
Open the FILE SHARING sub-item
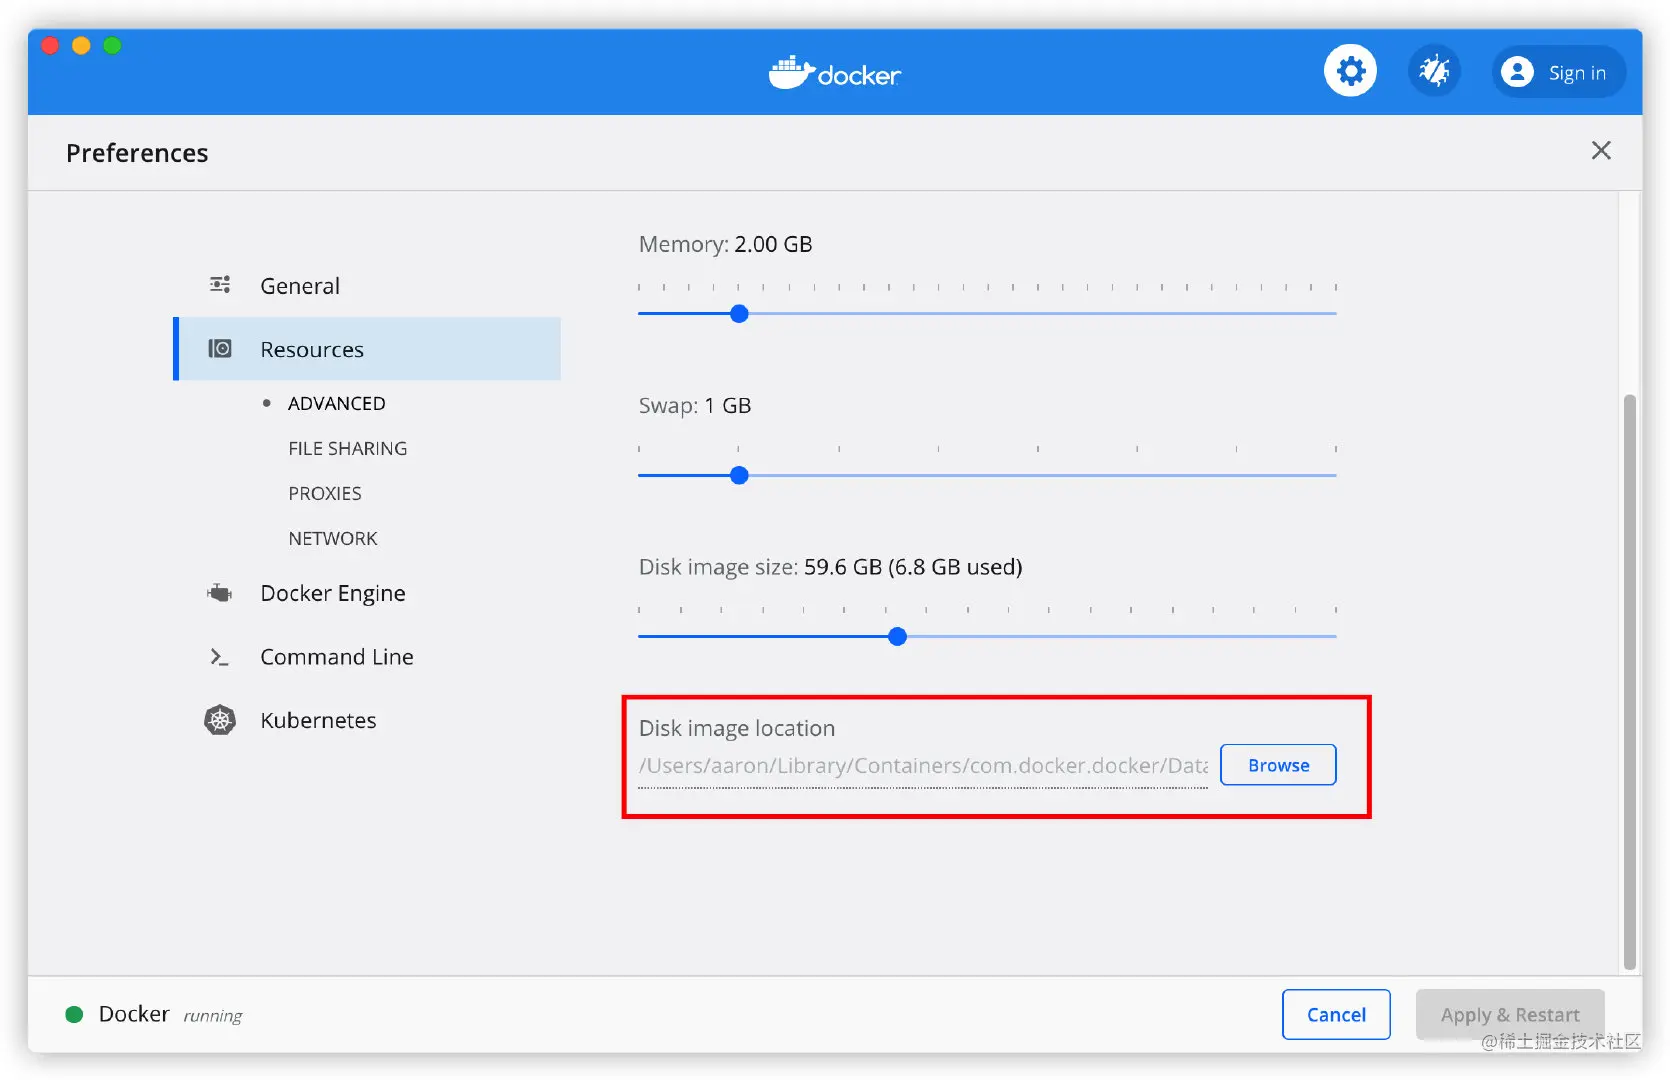coord(347,448)
